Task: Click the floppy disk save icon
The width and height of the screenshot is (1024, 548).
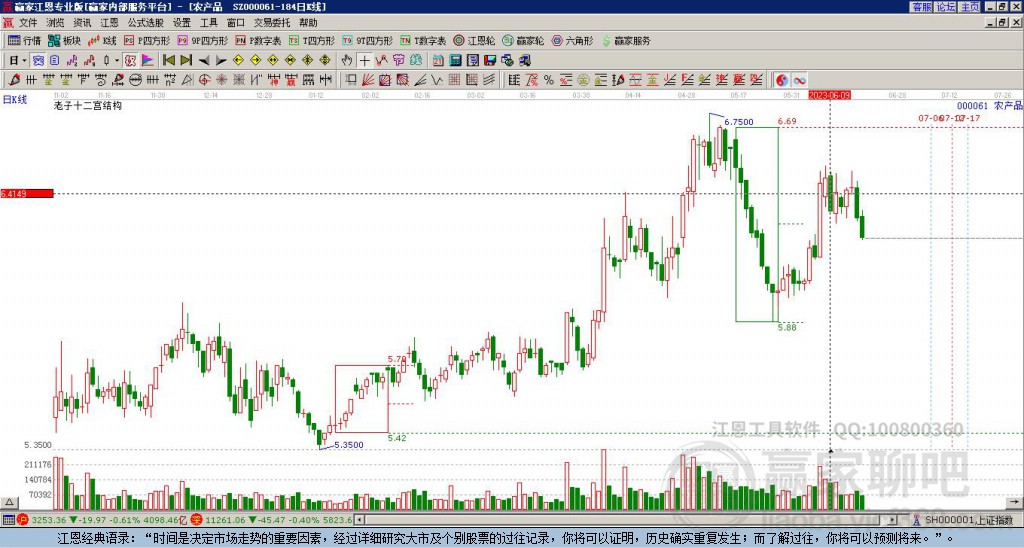Action: [490, 61]
